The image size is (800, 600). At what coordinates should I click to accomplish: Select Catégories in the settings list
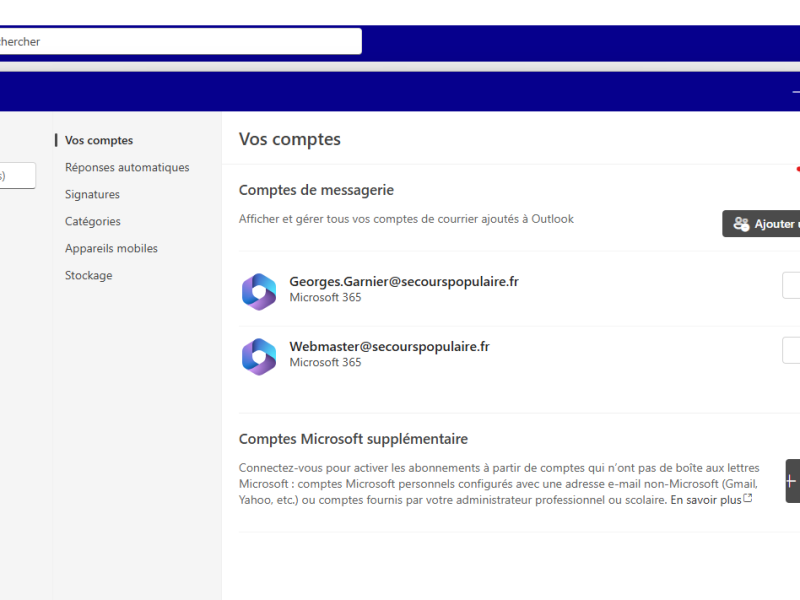[93, 221]
